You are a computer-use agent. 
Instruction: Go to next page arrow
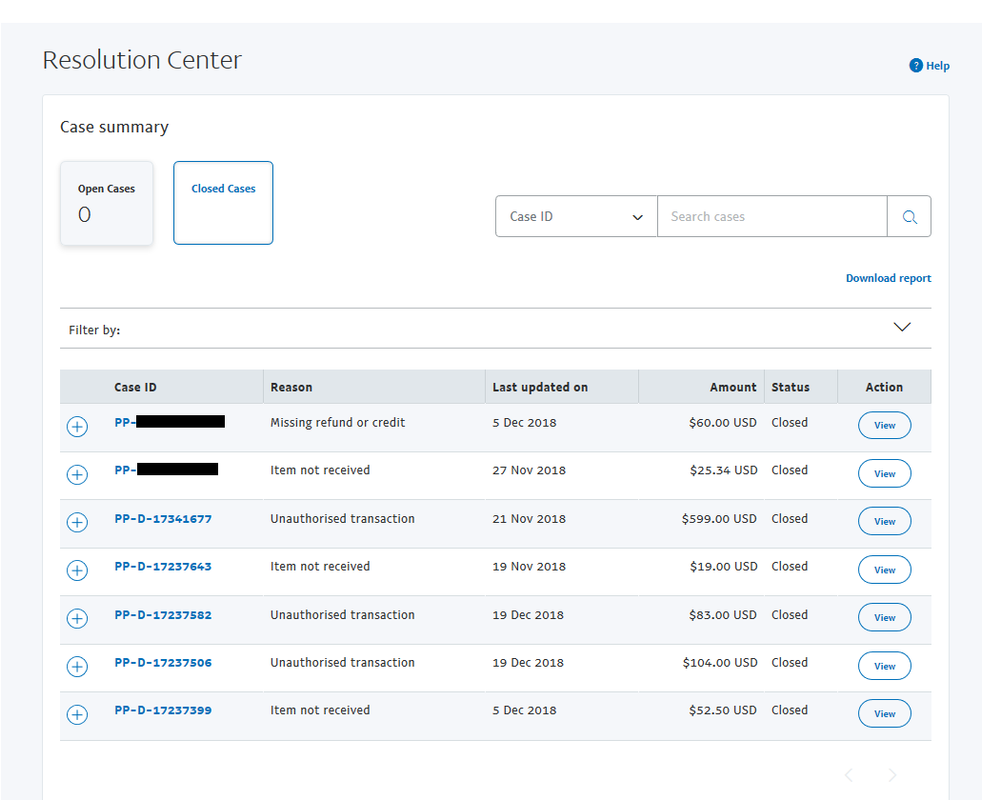pos(892,776)
